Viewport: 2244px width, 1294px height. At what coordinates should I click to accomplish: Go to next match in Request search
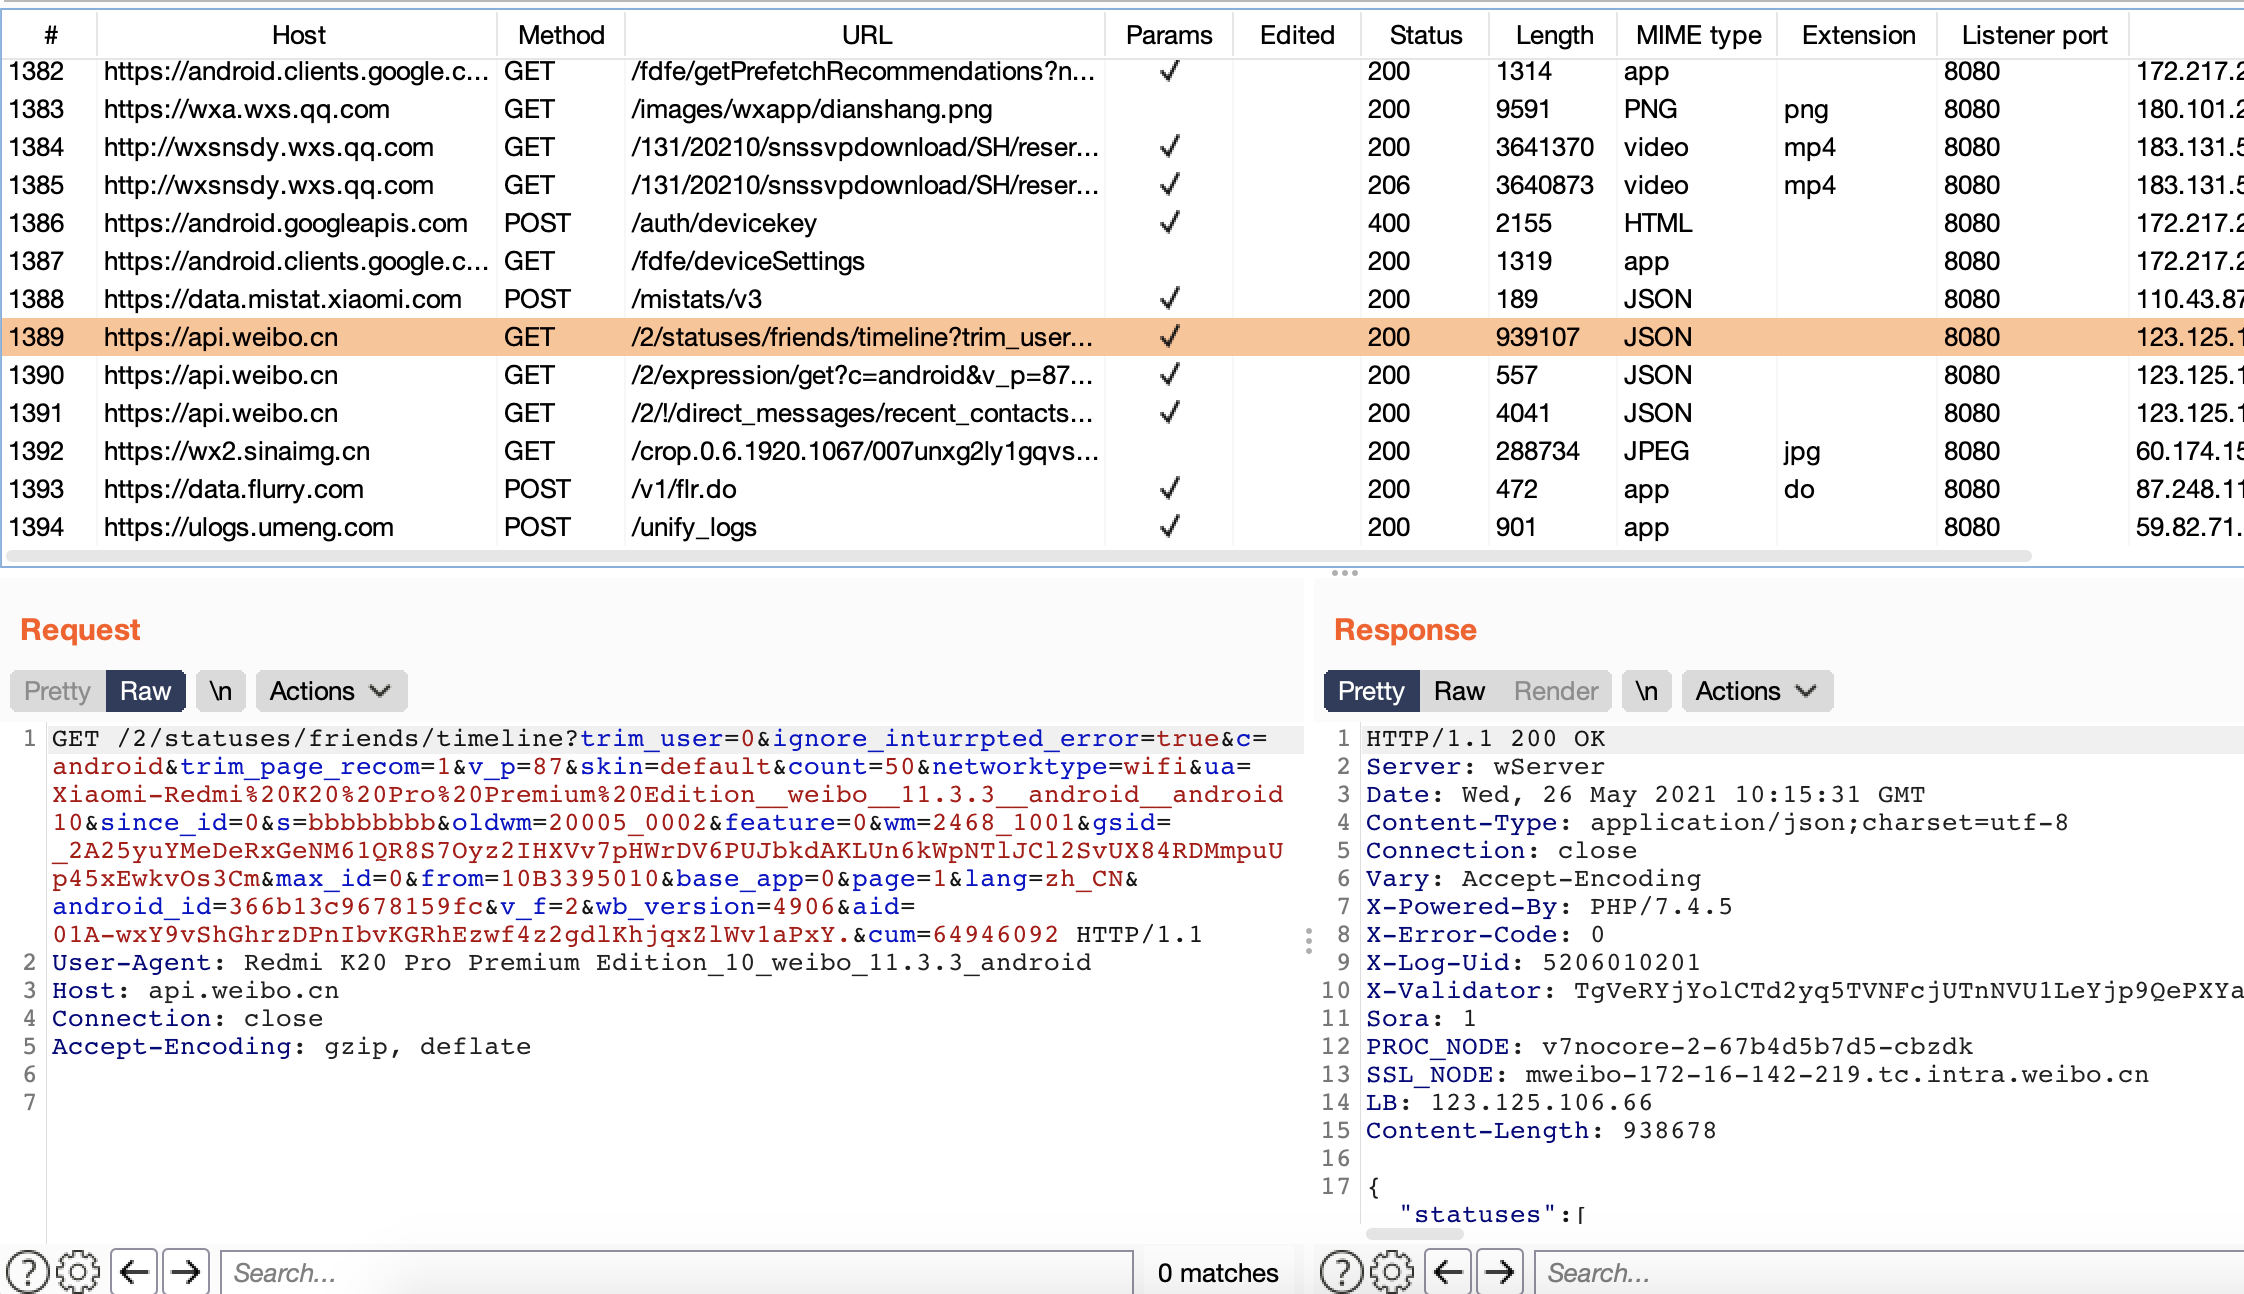pos(186,1272)
